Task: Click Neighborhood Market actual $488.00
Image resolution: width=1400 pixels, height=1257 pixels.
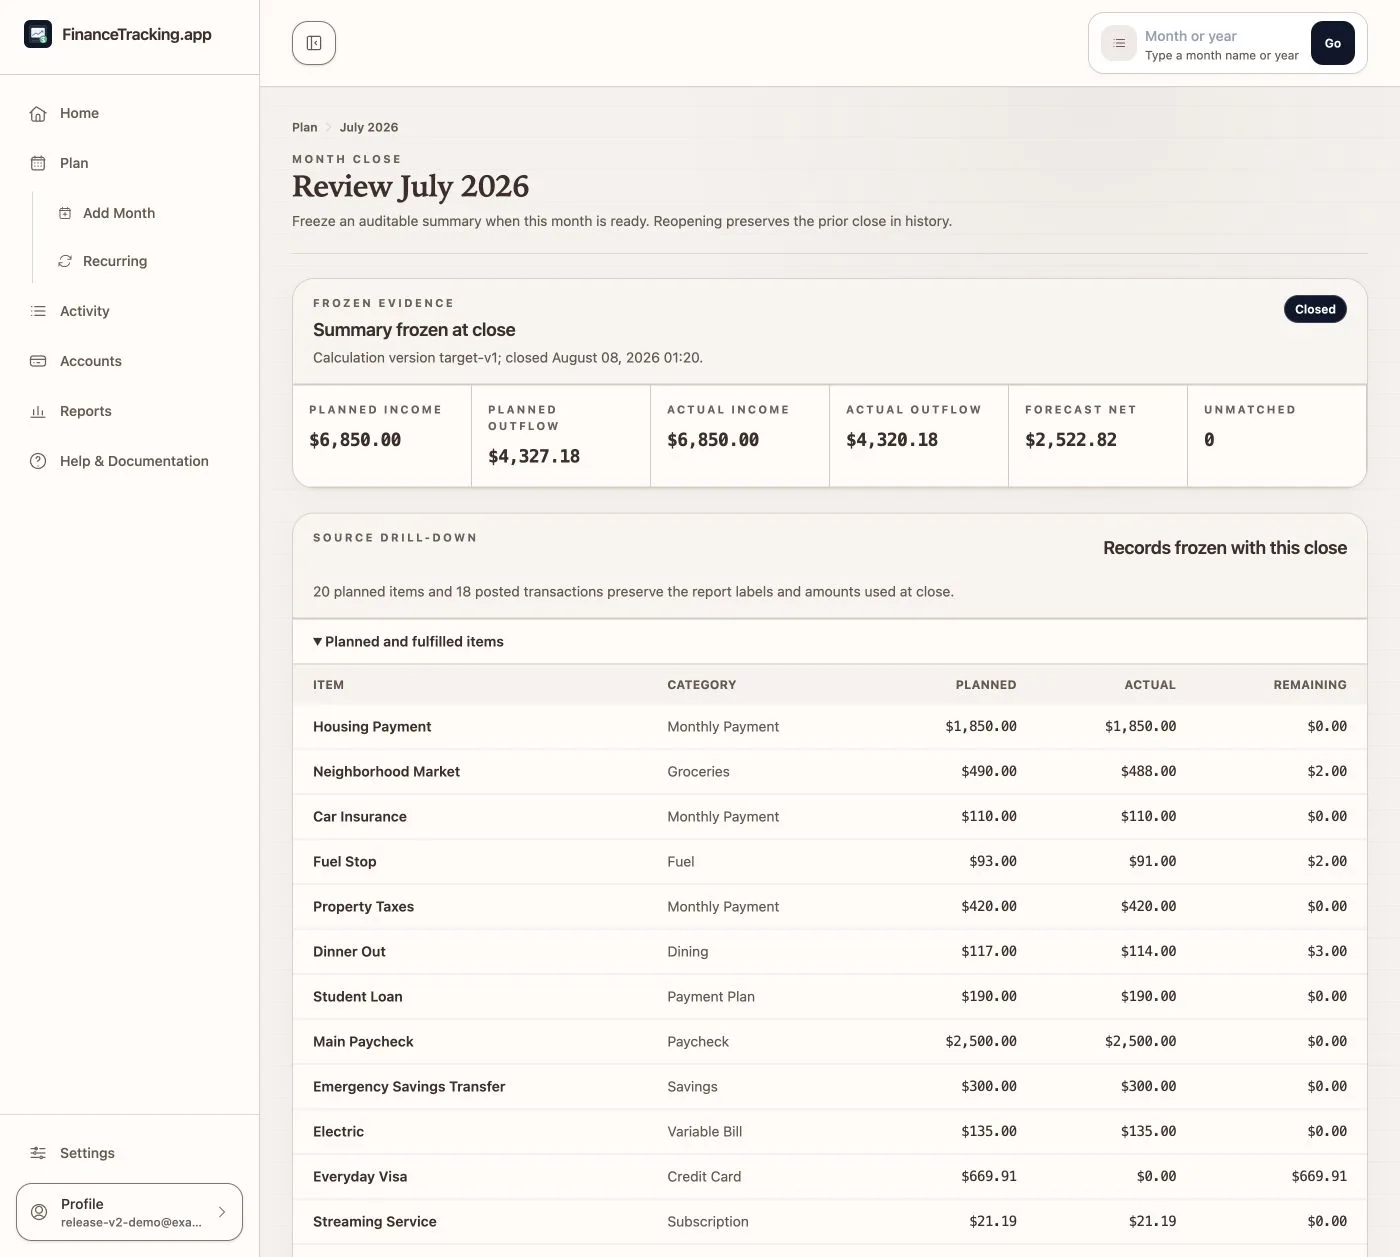Action: click(x=1148, y=772)
